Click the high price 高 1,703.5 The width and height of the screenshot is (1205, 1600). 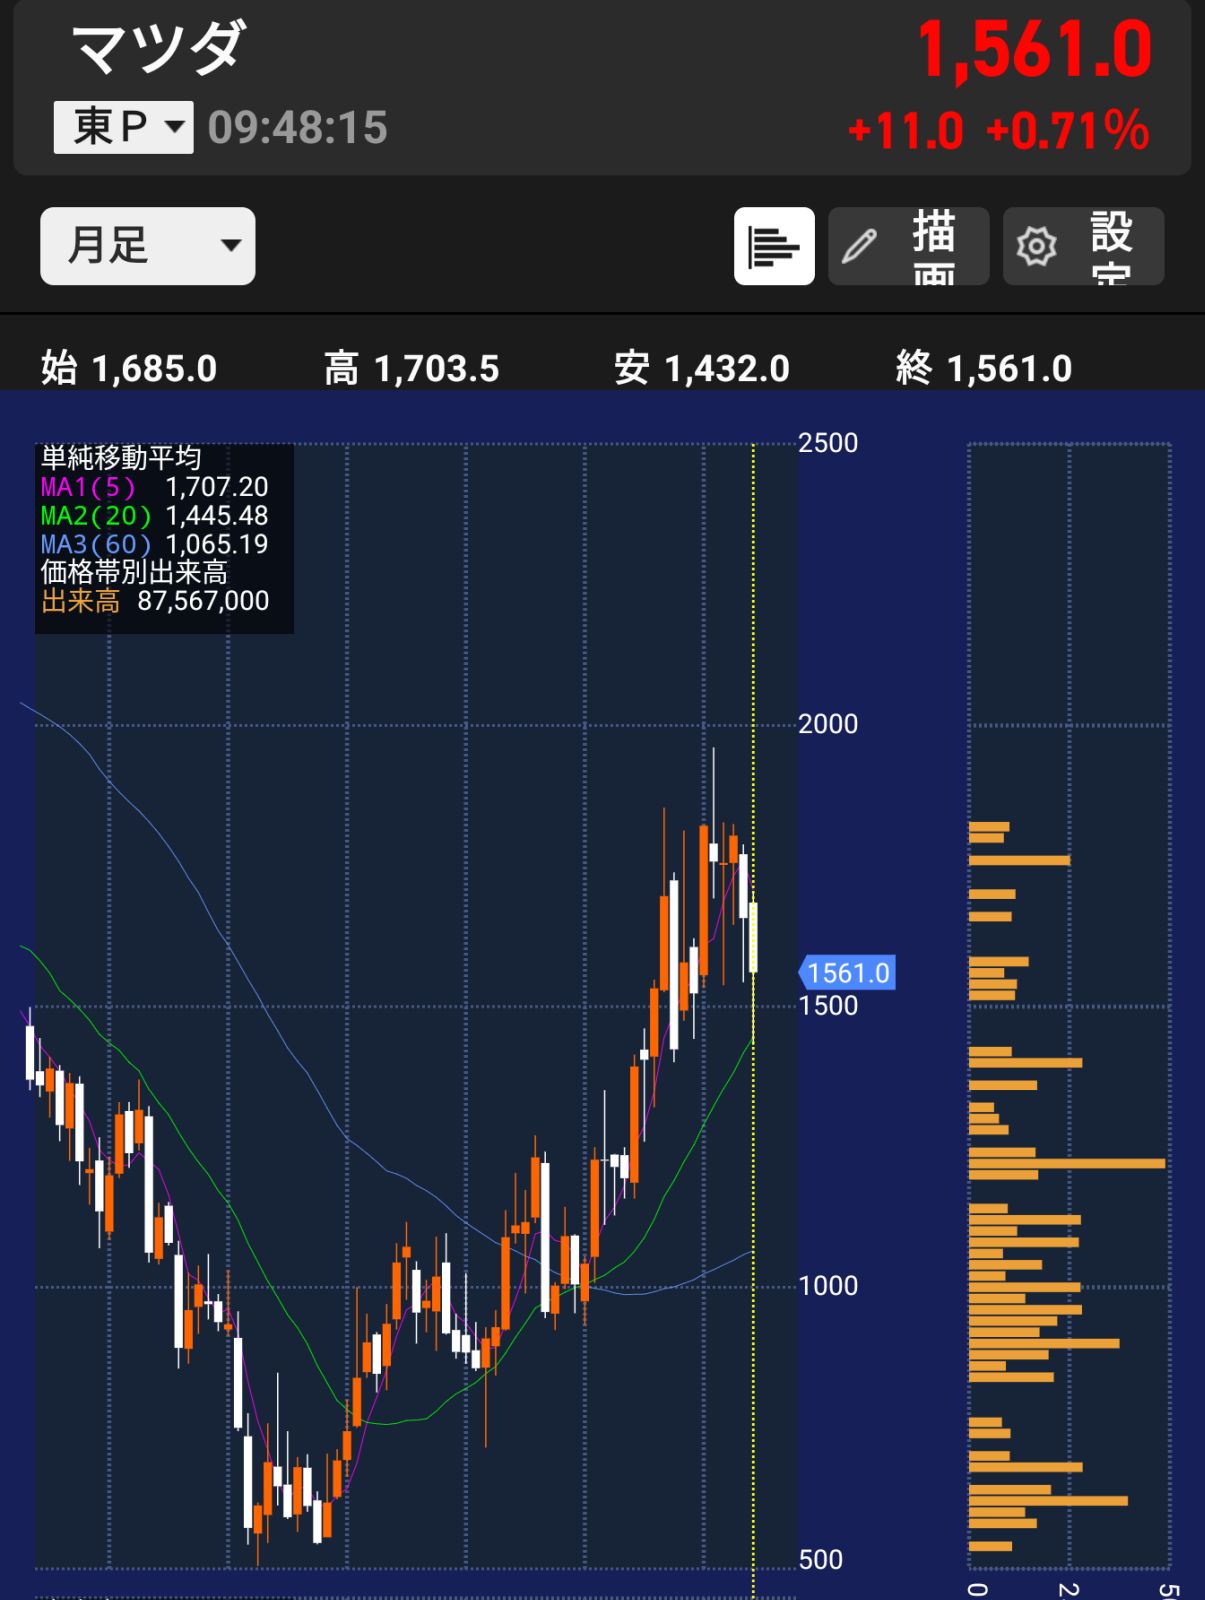point(412,369)
